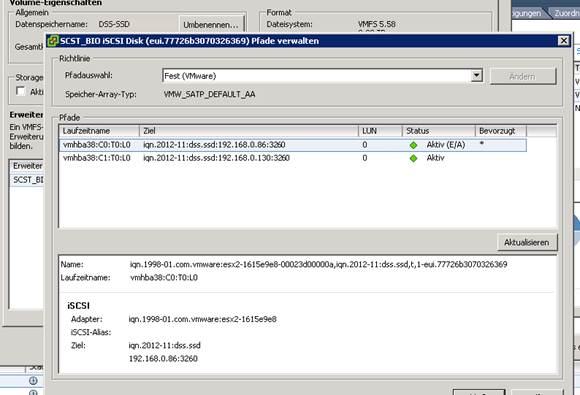Sort paths by Ziel column header
580x395 pixels.
pos(249,131)
